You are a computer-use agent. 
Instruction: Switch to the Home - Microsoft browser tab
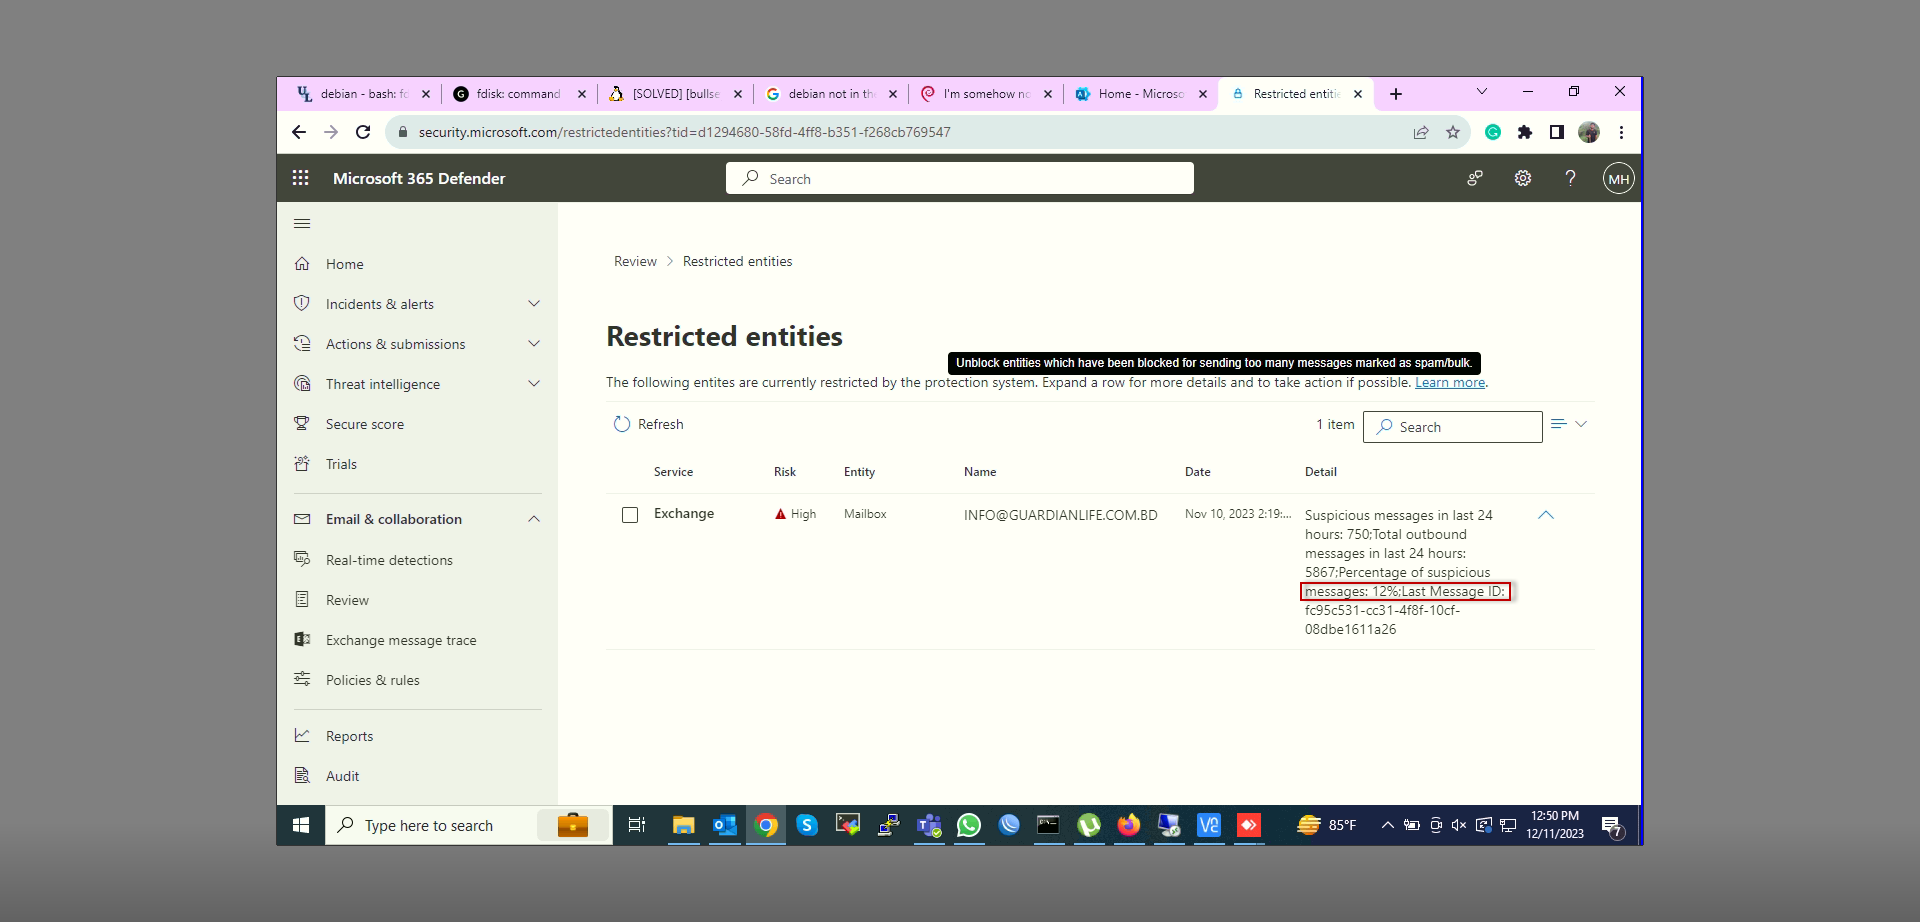click(x=1140, y=93)
